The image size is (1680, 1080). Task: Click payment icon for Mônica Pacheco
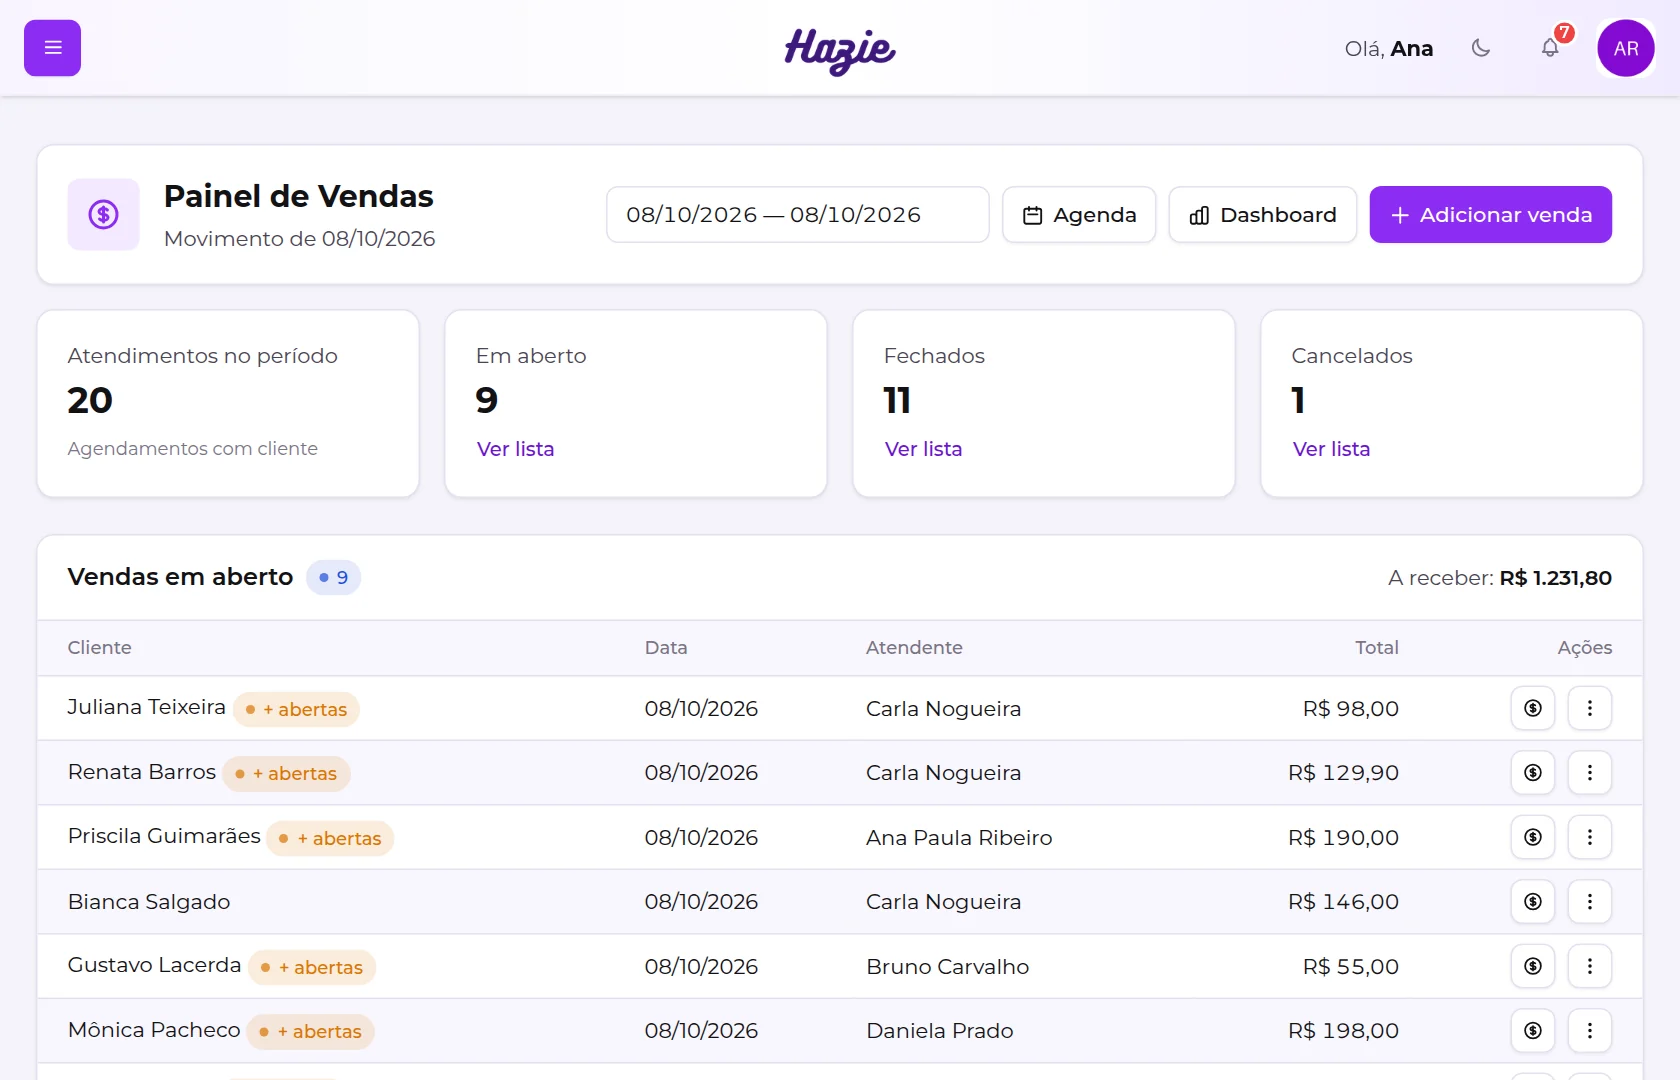pyautogui.click(x=1533, y=1030)
